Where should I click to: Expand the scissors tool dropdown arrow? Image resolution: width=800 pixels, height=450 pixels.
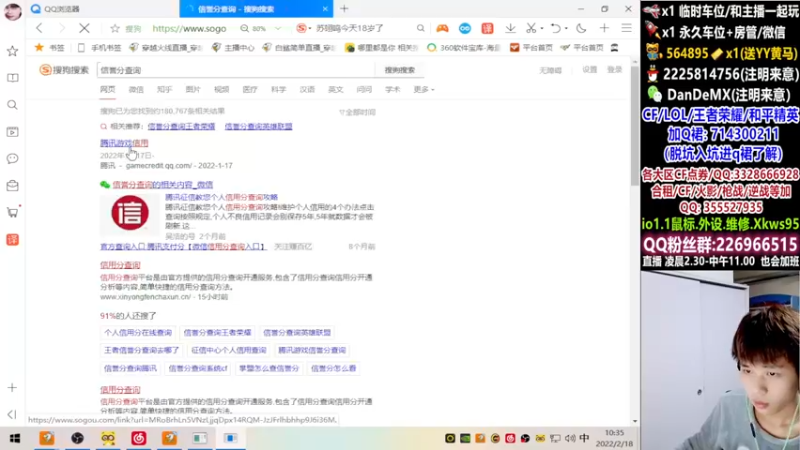(x=542, y=29)
